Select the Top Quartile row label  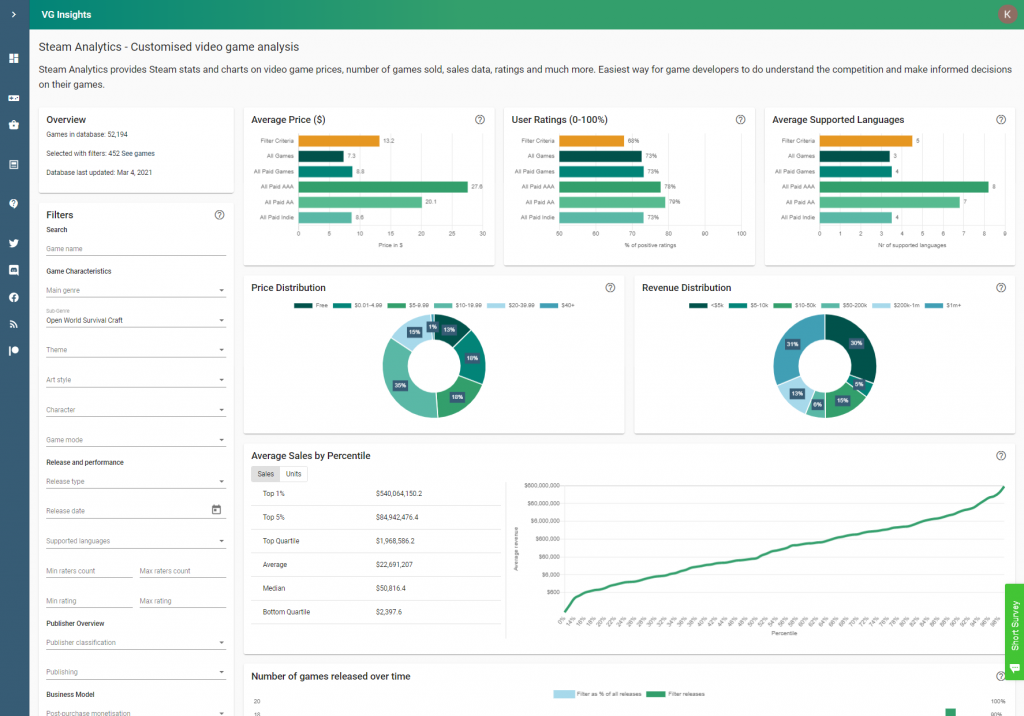click(x=281, y=541)
